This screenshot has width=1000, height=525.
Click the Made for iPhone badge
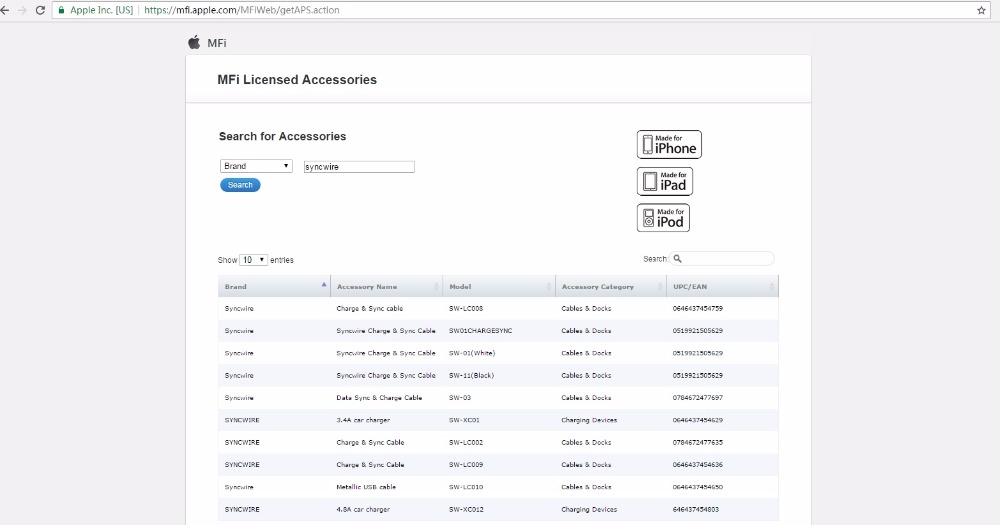tap(669, 144)
